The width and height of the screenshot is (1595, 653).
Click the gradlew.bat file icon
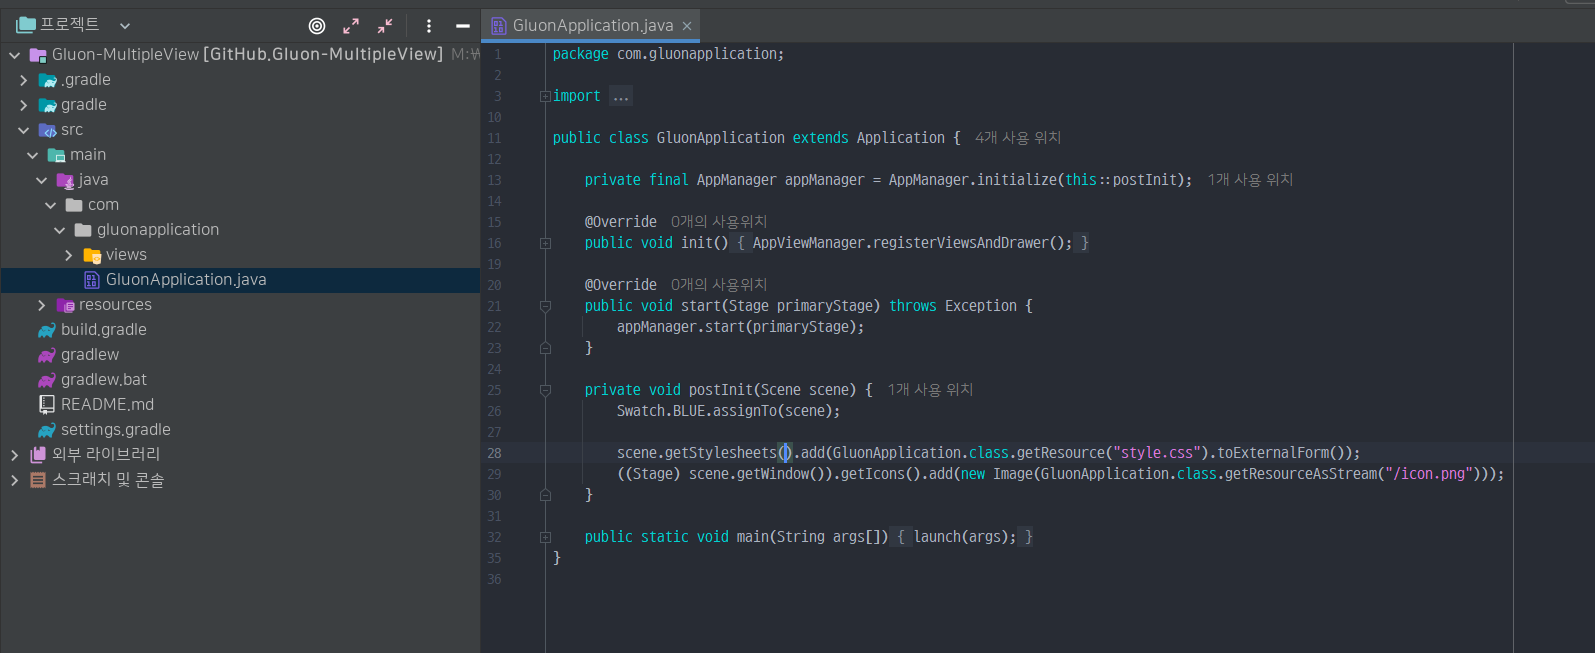(x=47, y=380)
